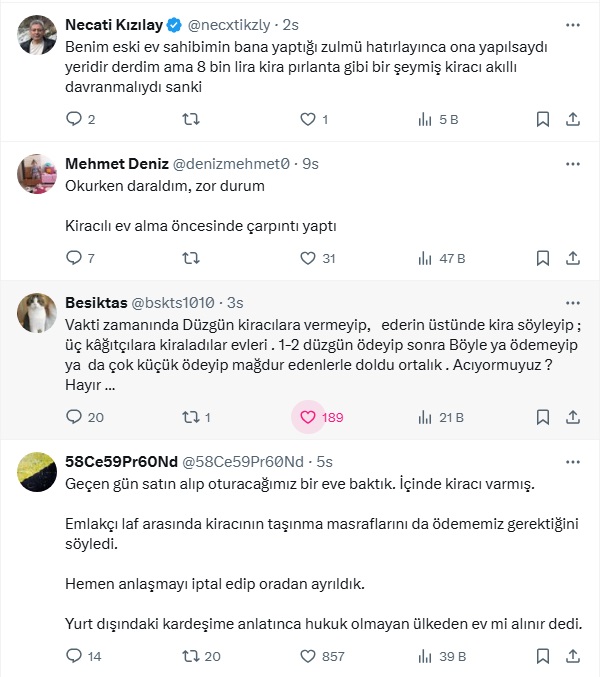Like 58Ce59Pr60Nd's tweet with 857 likes
The width and height of the screenshot is (611, 677).
pos(308,656)
